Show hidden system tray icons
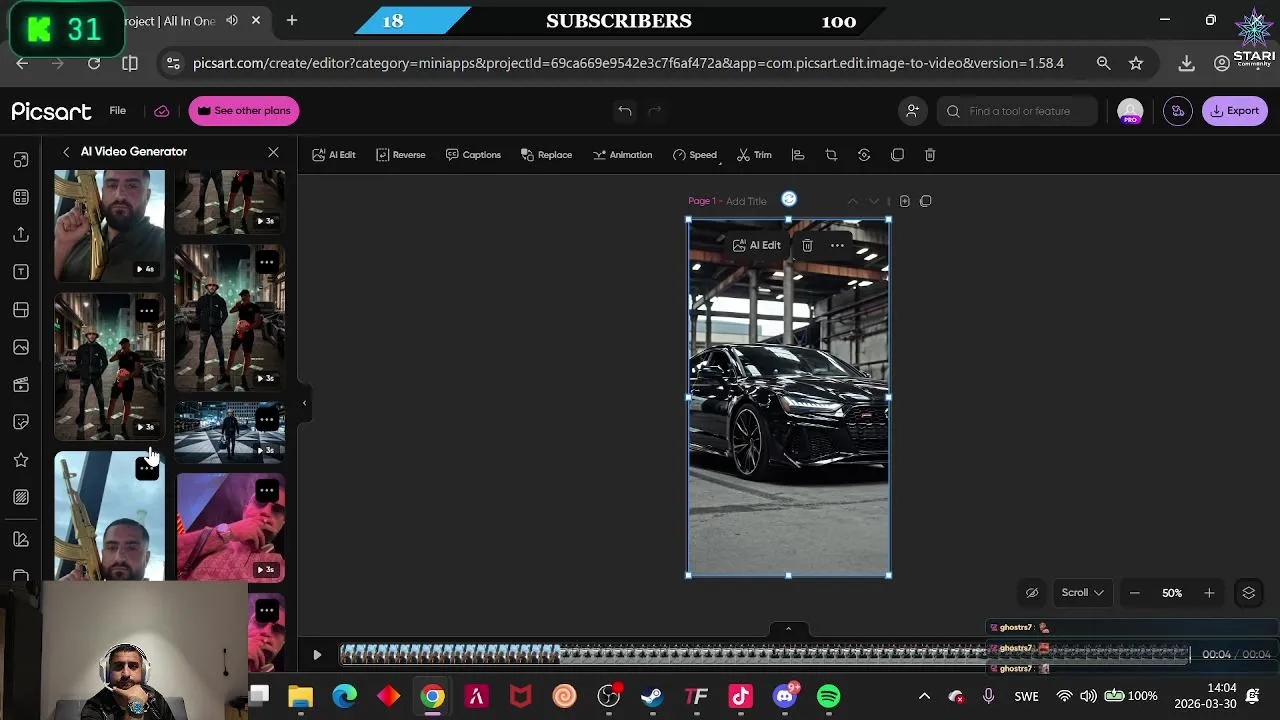This screenshot has height=720, width=1280. 924,696
